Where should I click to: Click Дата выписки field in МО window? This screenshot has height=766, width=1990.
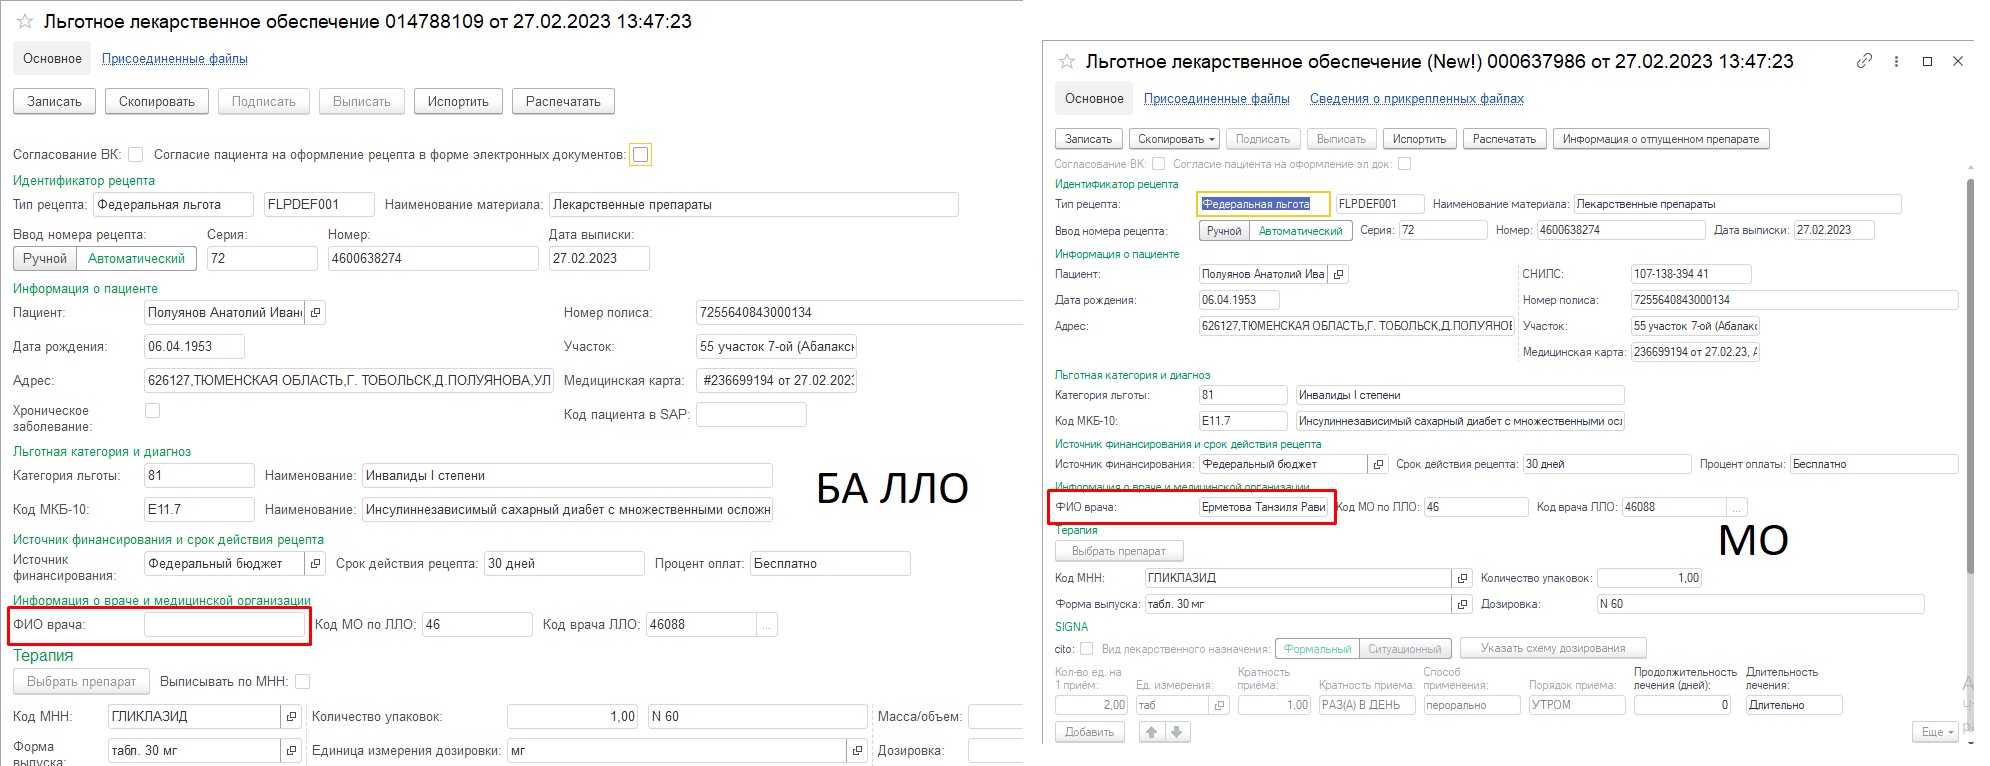[1834, 230]
